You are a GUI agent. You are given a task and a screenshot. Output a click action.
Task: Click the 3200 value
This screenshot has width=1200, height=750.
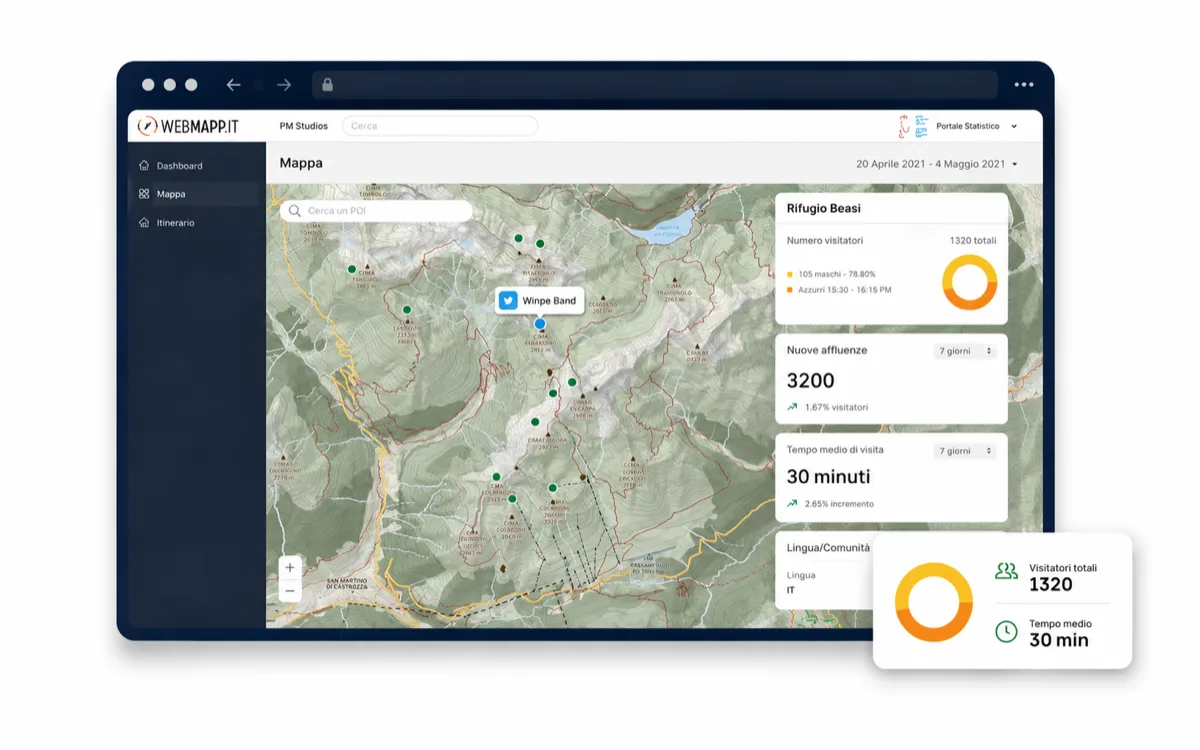click(x=811, y=381)
